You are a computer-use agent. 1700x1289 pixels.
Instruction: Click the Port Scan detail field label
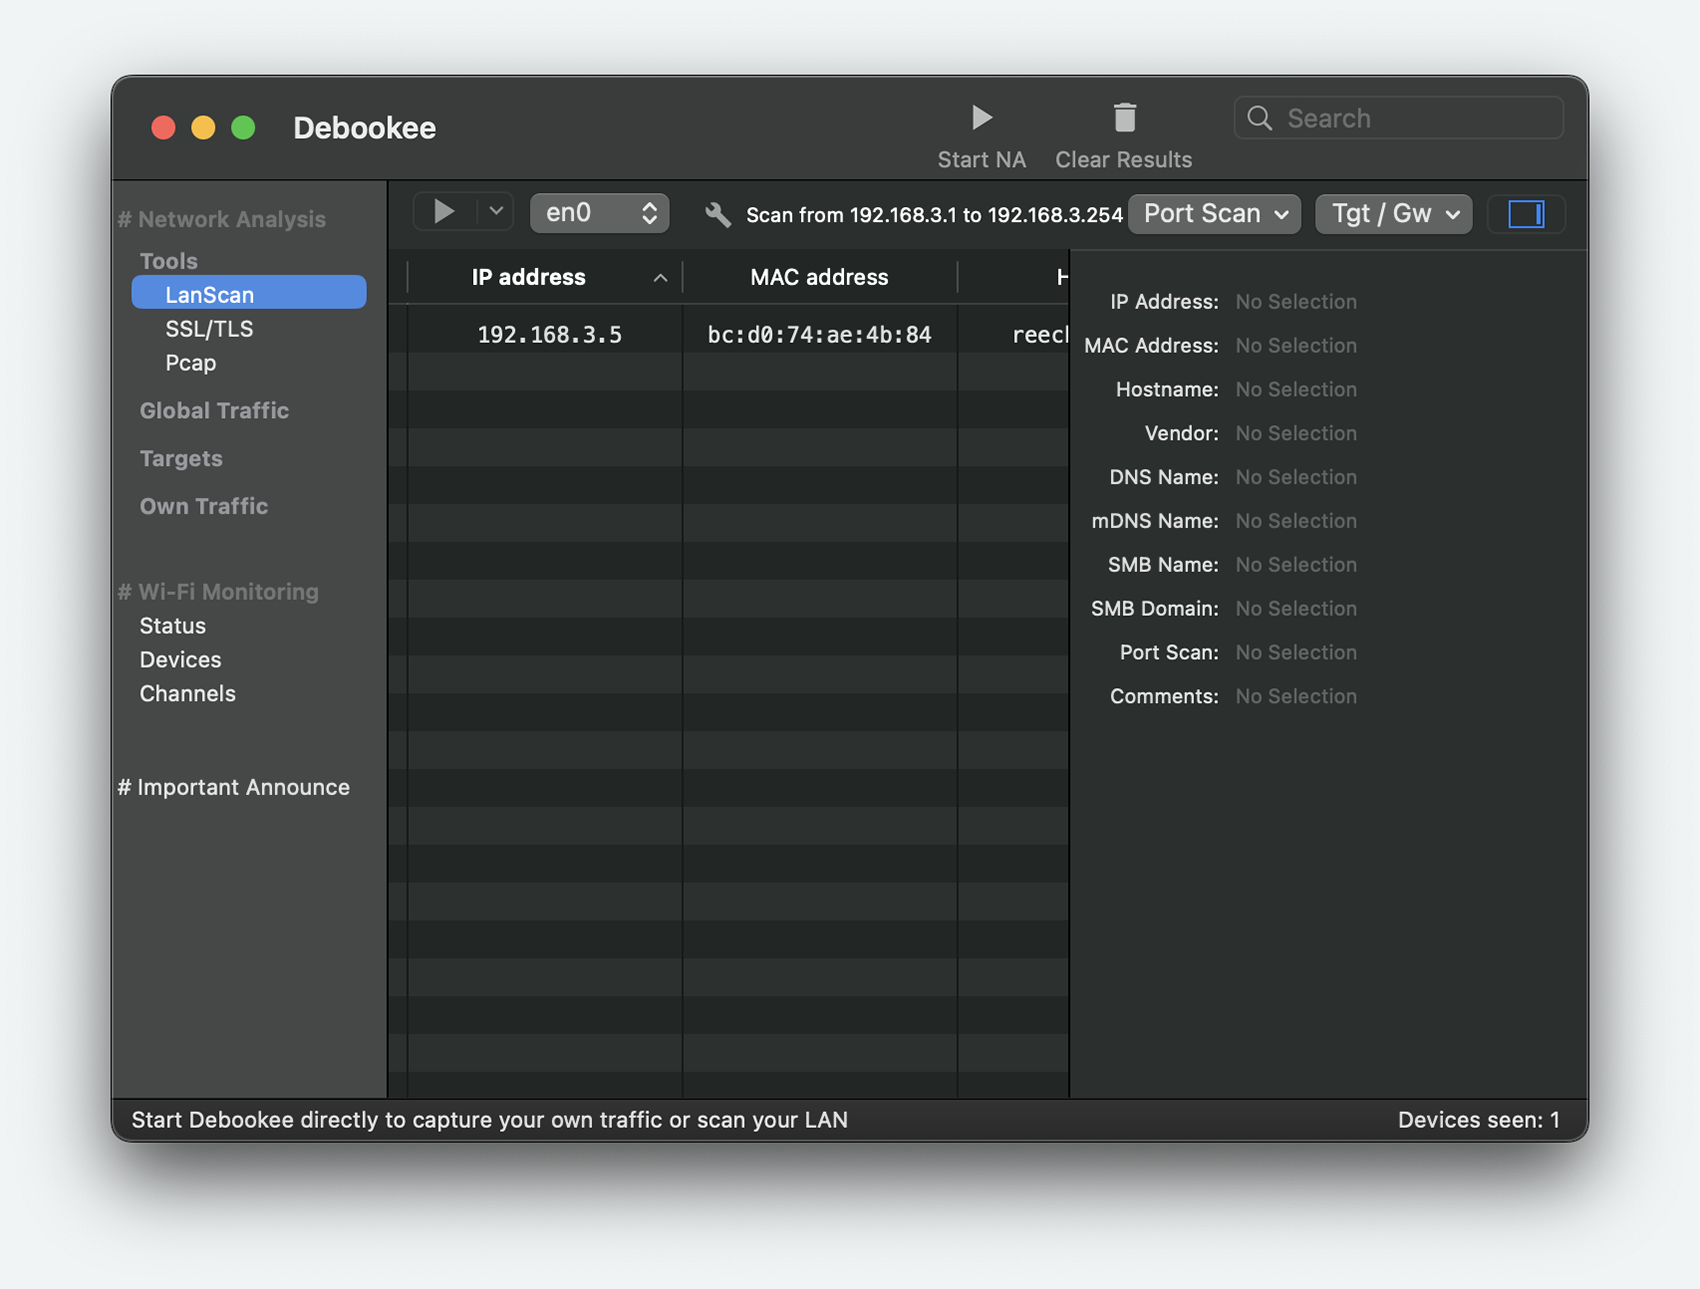tap(1169, 652)
